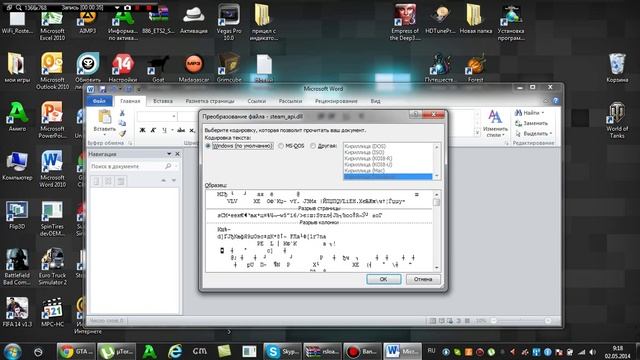
Task: Toggle strikethrough abc formatting in ribbon
Action: [181, 130]
